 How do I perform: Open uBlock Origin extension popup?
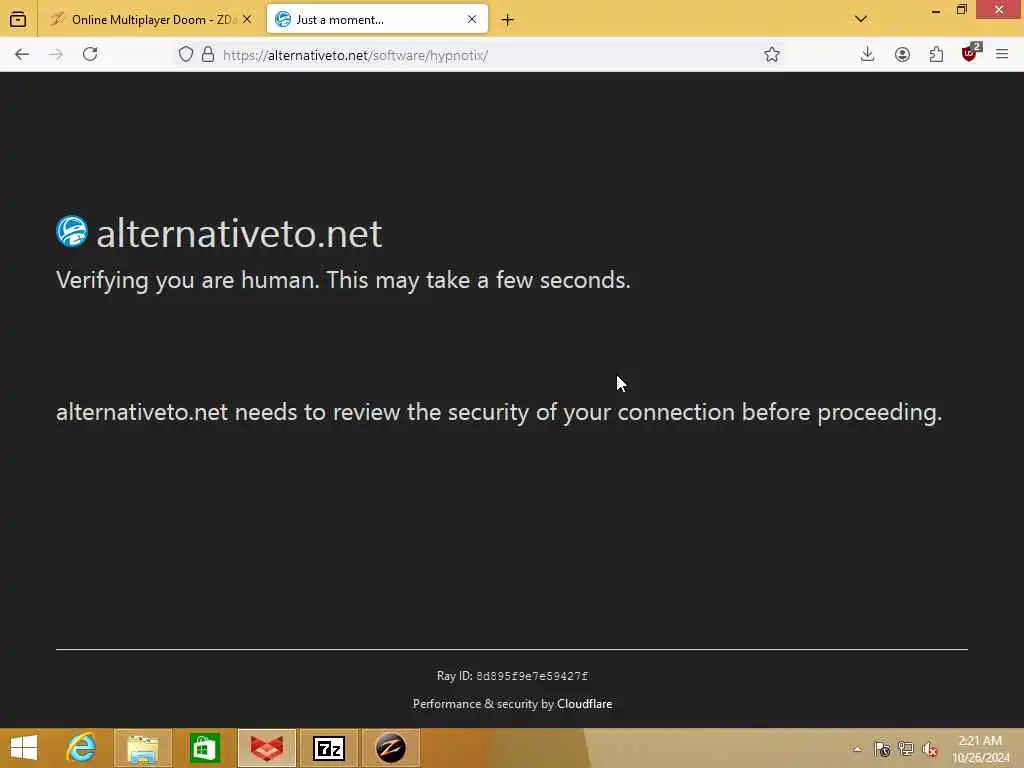point(970,54)
